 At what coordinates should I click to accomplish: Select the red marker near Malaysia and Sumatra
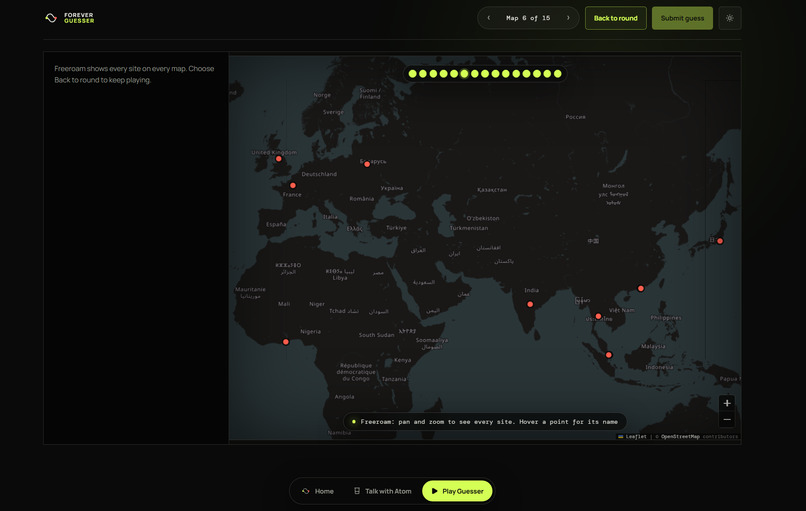point(609,355)
